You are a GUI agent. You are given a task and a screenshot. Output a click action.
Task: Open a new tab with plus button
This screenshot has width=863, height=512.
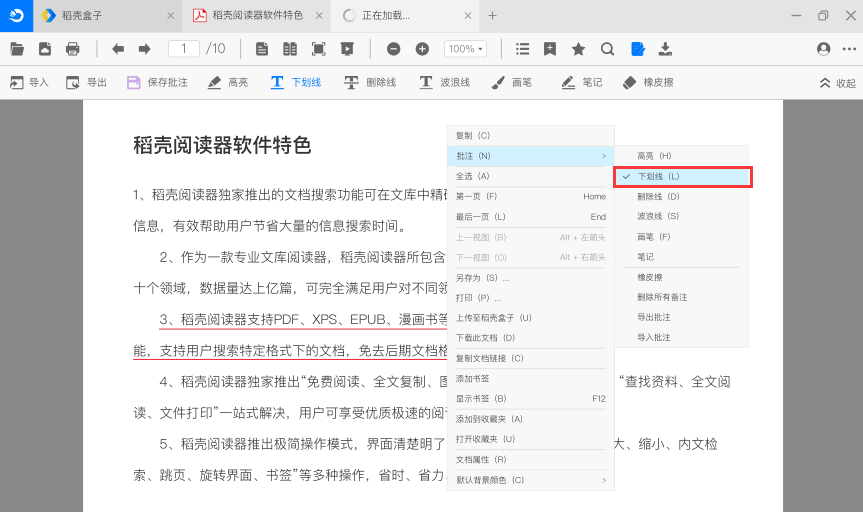493,15
